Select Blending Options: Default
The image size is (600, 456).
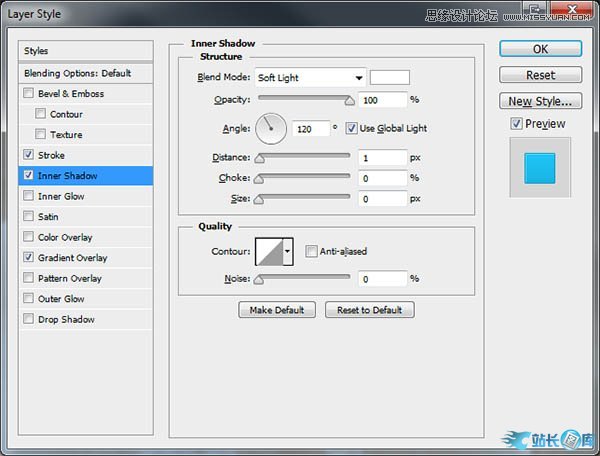[x=78, y=73]
